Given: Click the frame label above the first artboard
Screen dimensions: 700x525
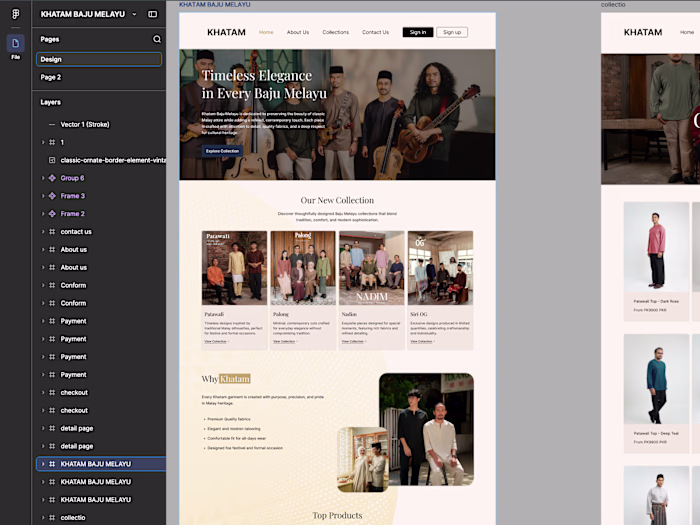Looking at the screenshot, I should tap(215, 4).
